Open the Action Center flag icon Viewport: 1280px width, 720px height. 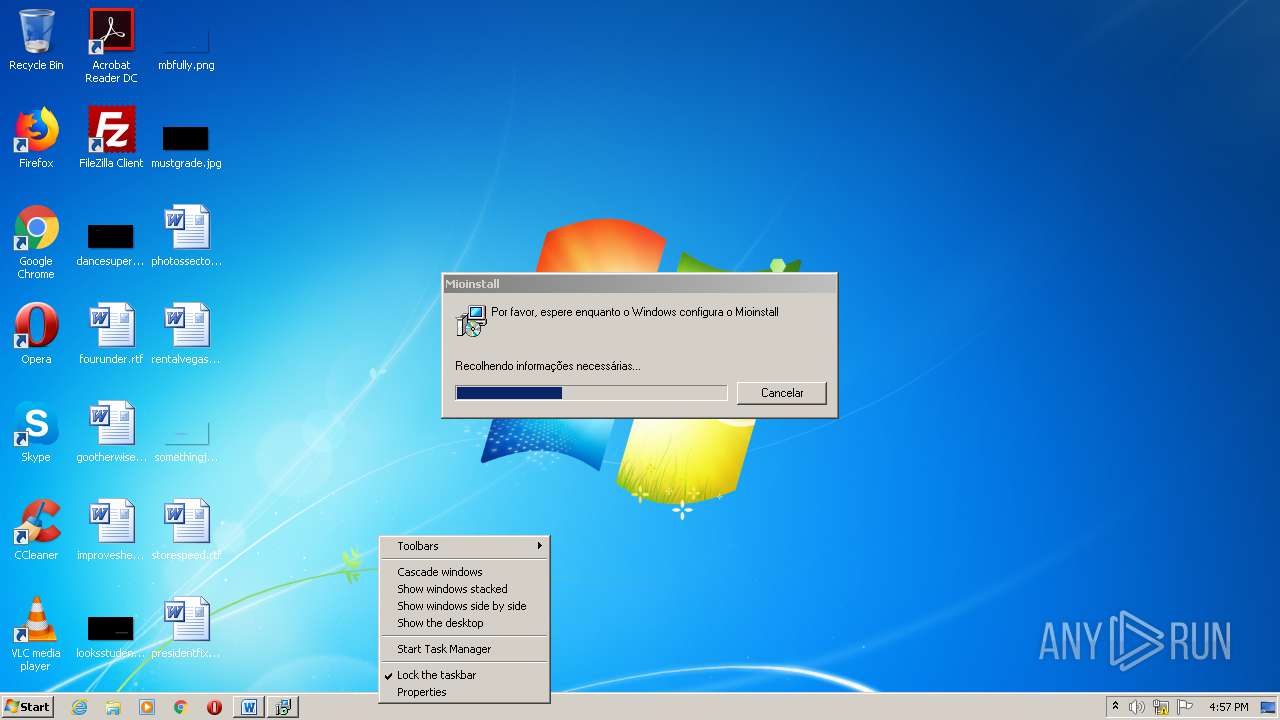(1185, 707)
